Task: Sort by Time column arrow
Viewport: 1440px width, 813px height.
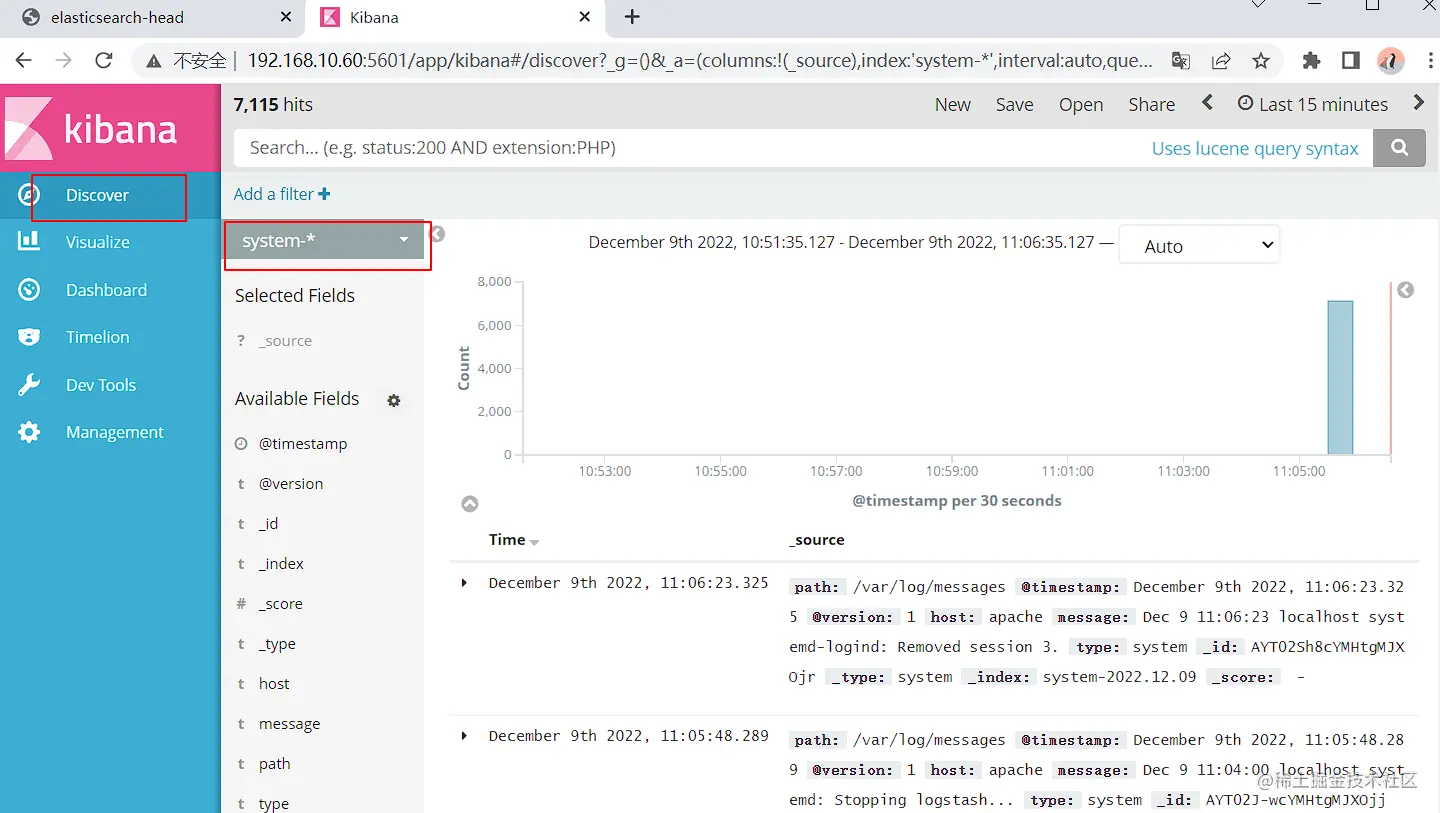Action: (x=534, y=542)
